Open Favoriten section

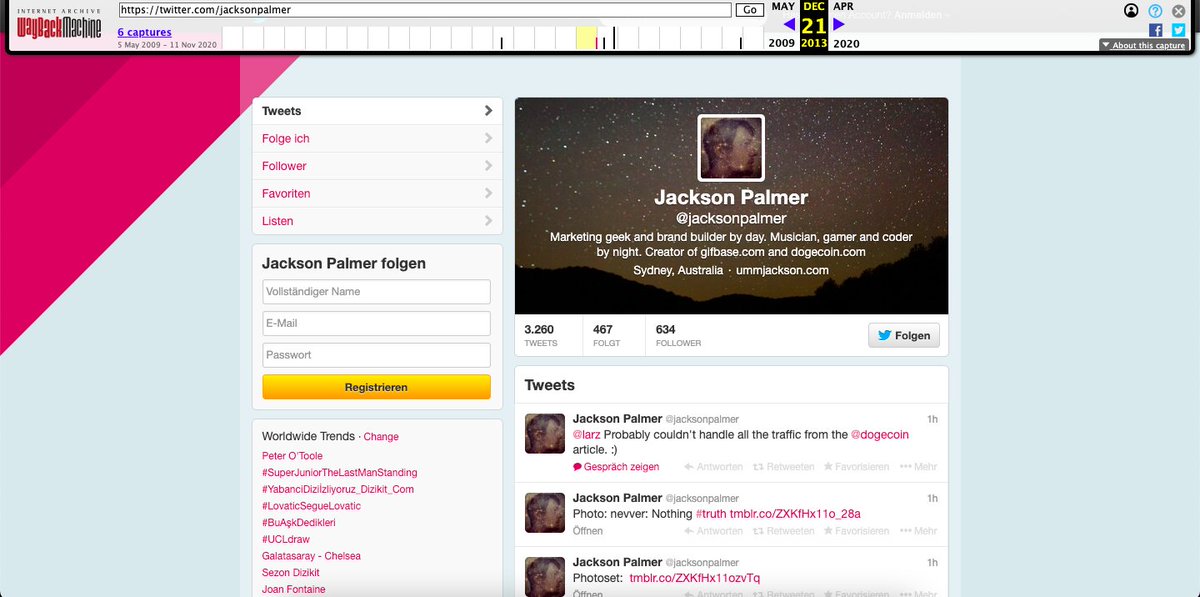[286, 194]
